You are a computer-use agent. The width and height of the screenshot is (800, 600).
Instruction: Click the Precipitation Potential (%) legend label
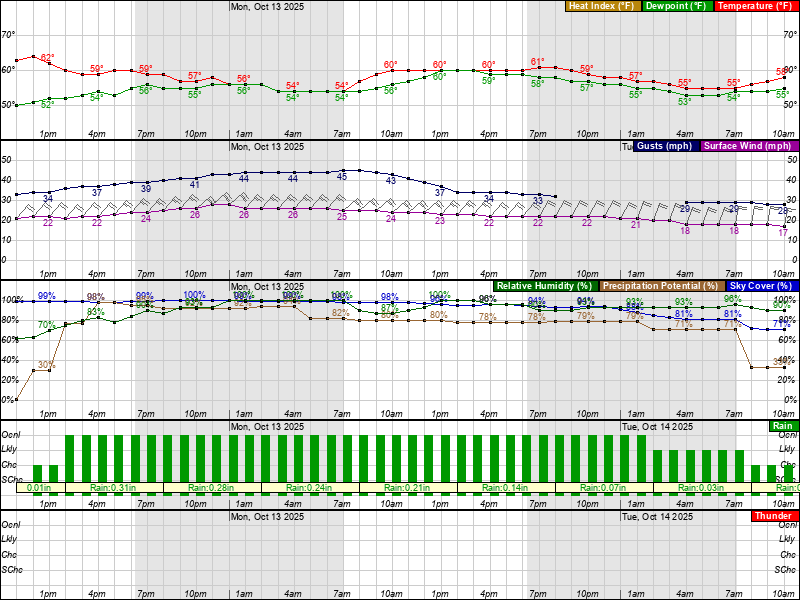tap(659, 286)
